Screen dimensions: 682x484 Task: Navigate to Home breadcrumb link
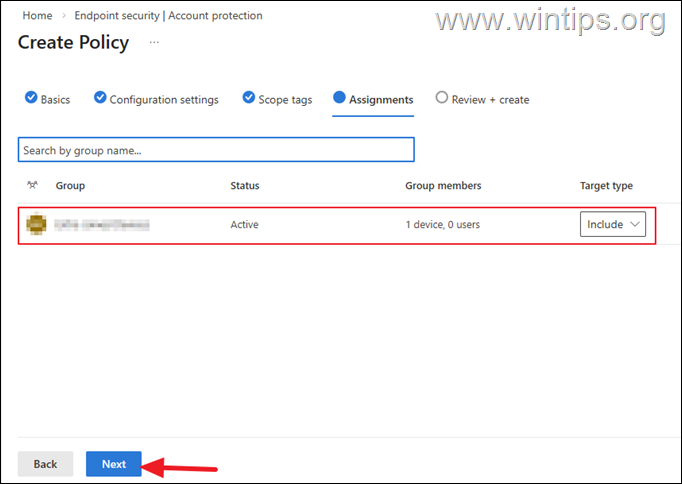tap(37, 16)
